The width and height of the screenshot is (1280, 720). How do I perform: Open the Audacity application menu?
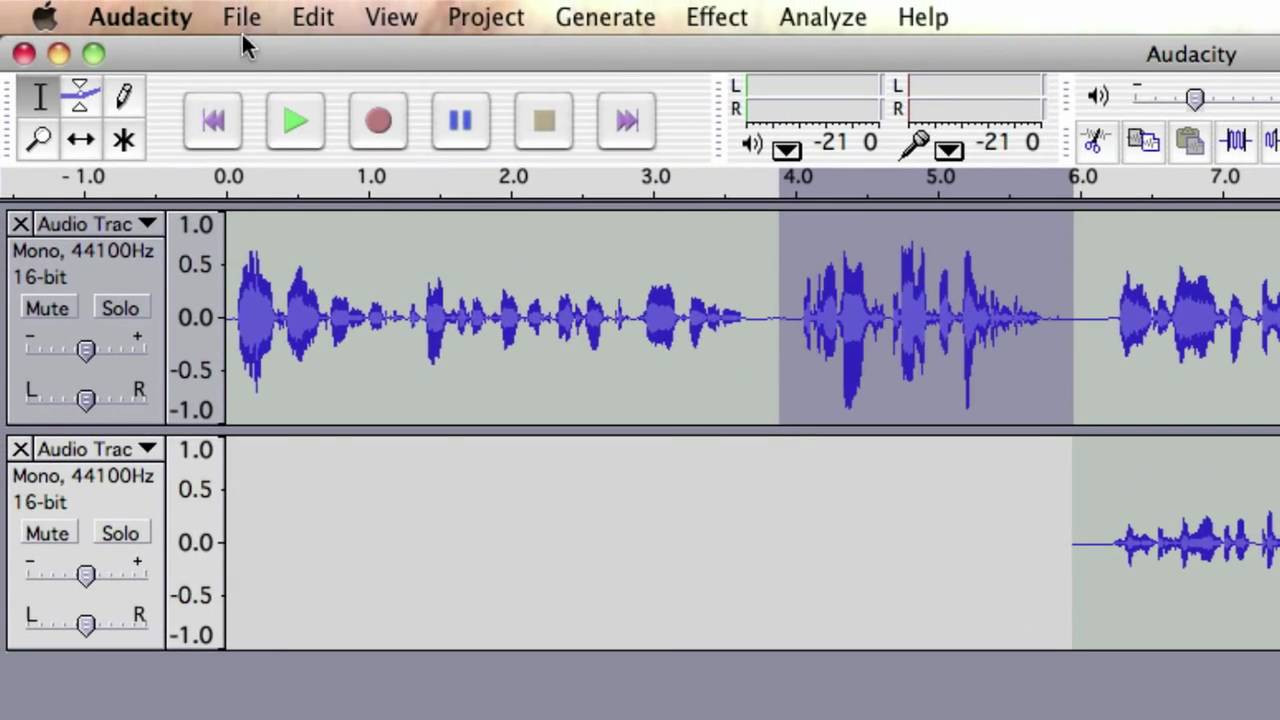[140, 17]
